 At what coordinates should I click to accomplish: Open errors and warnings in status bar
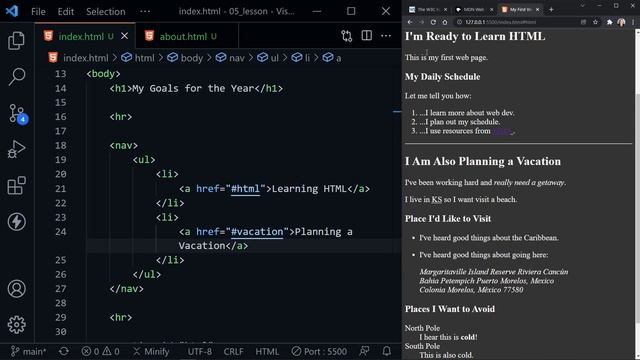pos(100,351)
